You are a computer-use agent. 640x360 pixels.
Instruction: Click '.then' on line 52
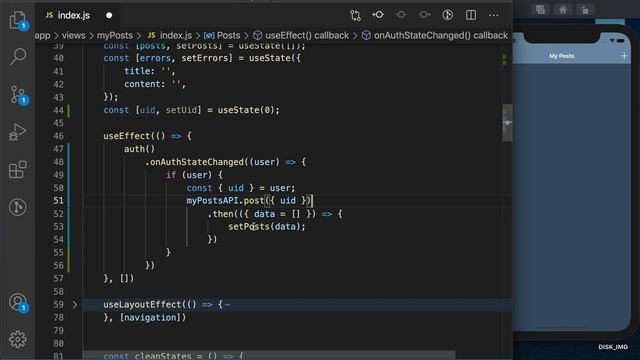(x=220, y=214)
